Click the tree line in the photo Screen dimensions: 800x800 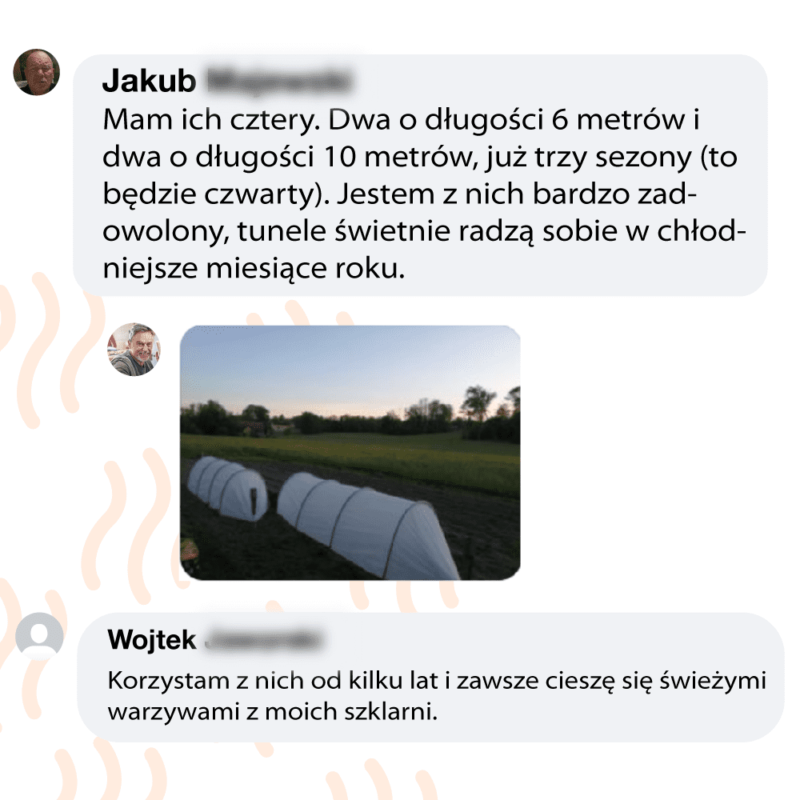pyautogui.click(x=350, y=416)
